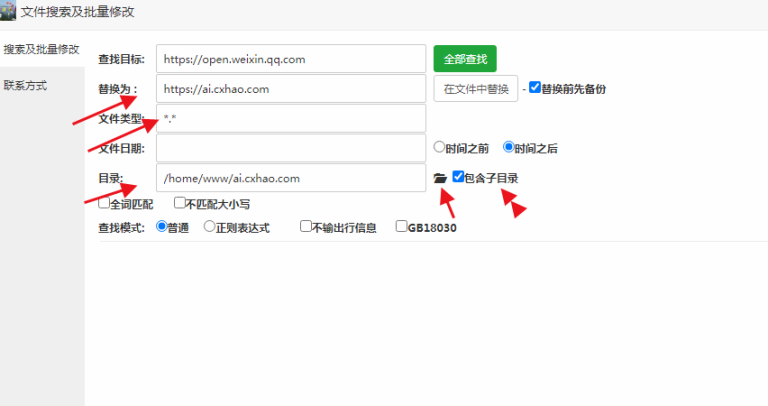Click the 在文件中替换 button

click(x=476, y=89)
